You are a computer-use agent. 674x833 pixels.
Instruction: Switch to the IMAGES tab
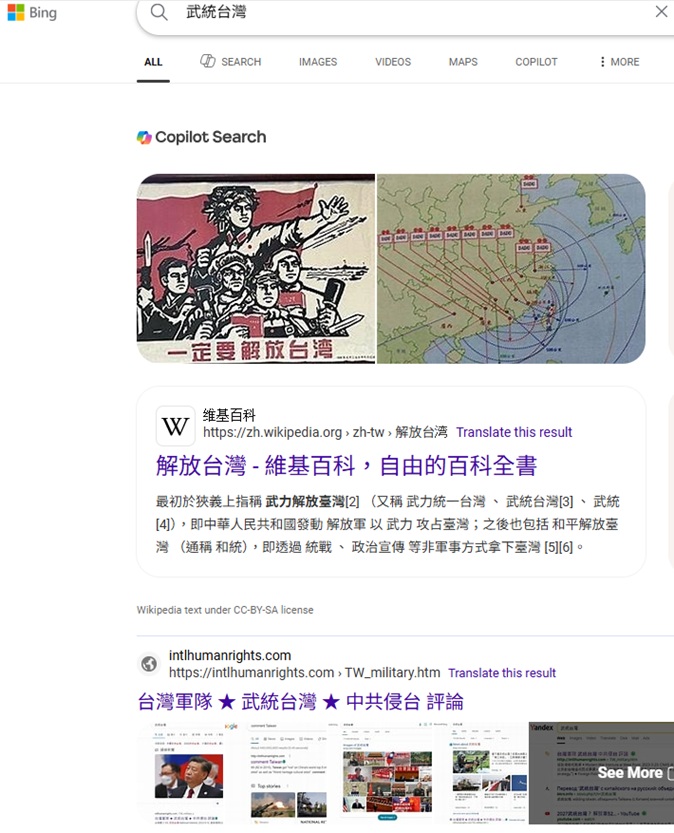tap(318, 62)
